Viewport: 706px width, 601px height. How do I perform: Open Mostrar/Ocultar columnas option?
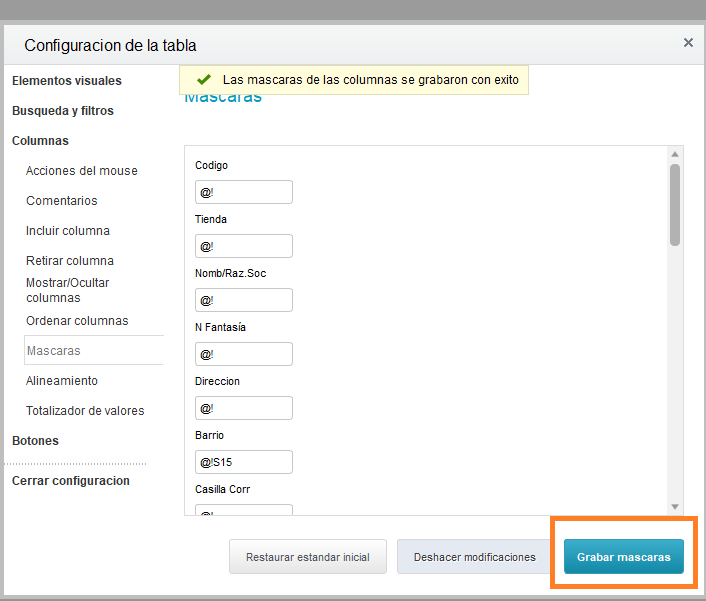pos(68,290)
